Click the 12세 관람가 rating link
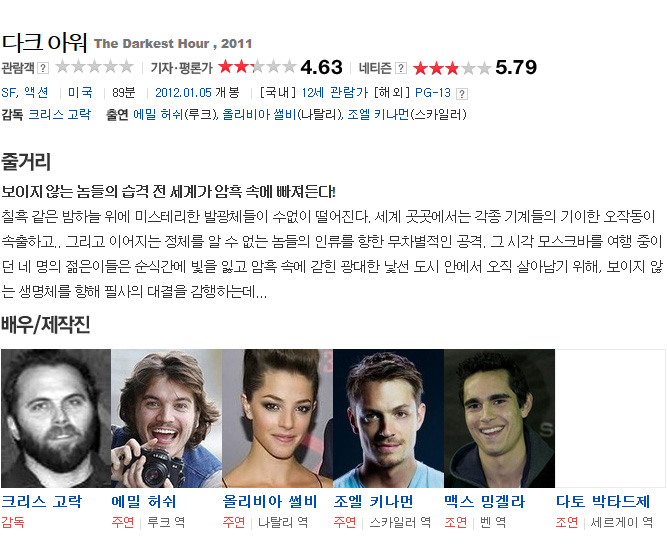The width and height of the screenshot is (667, 557). 334,93
